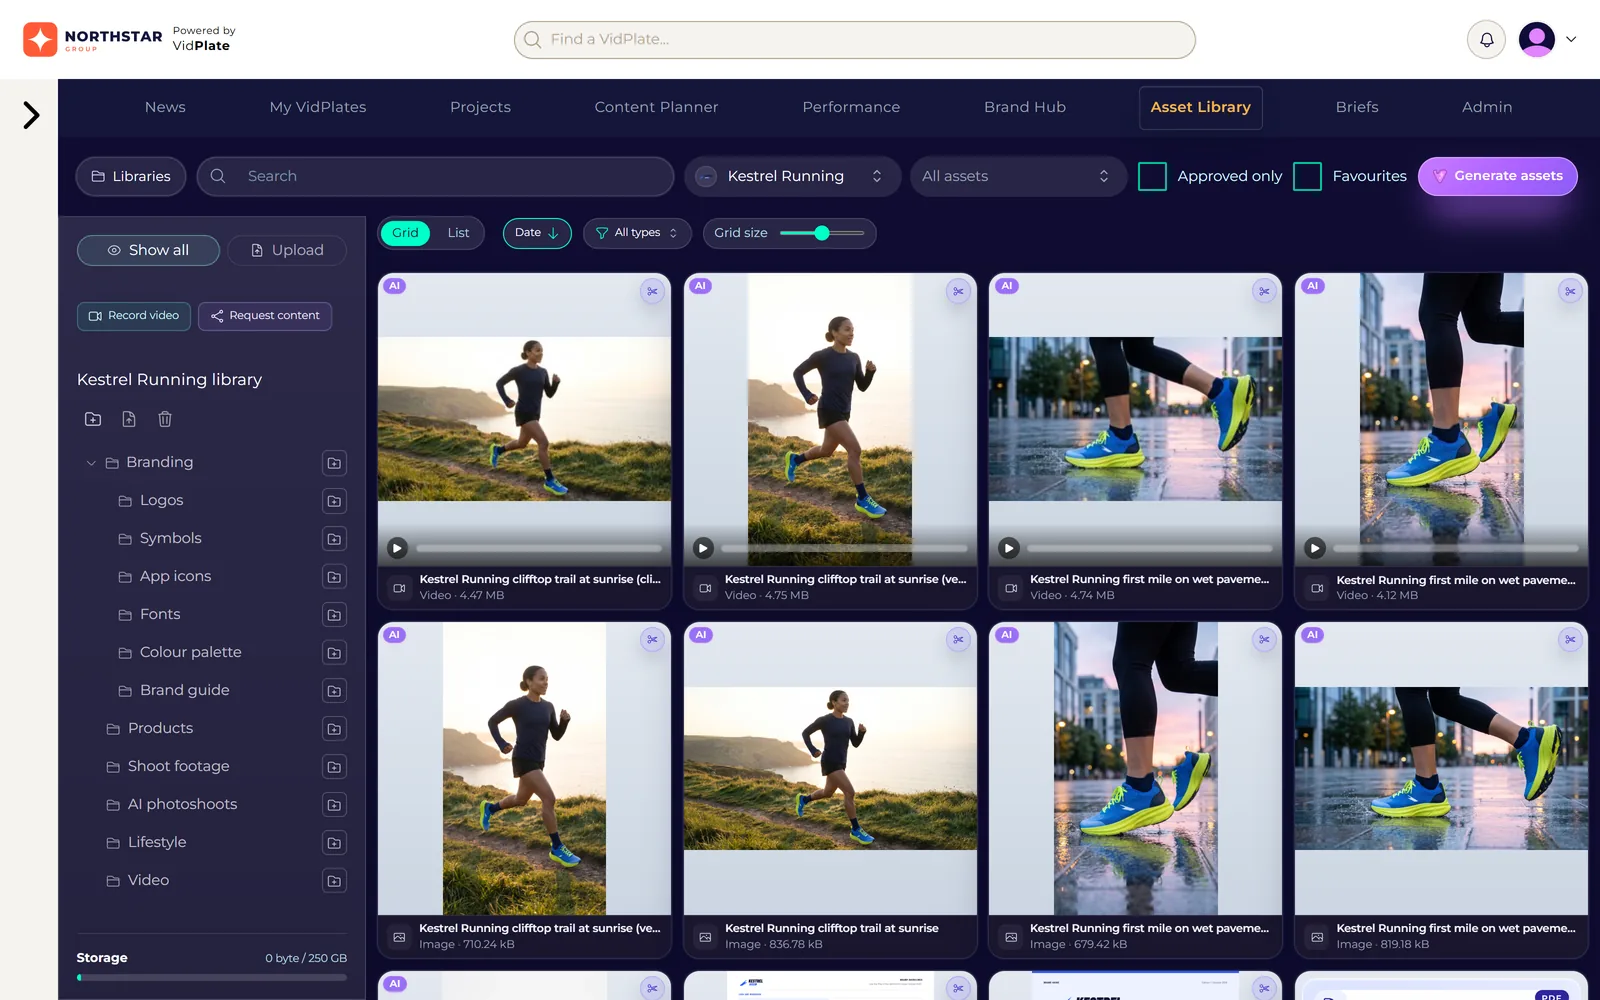Click the add icon on the Lifestyle row
Image resolution: width=1600 pixels, height=1000 pixels.
coord(334,843)
